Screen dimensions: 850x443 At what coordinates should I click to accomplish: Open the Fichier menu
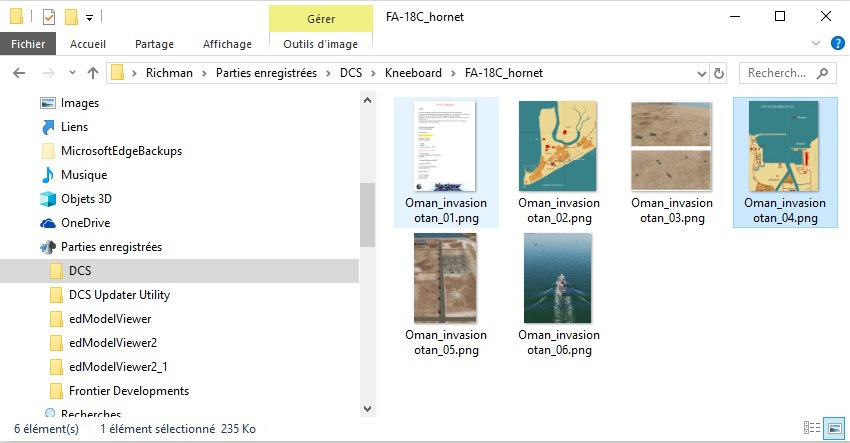pyautogui.click(x=29, y=44)
